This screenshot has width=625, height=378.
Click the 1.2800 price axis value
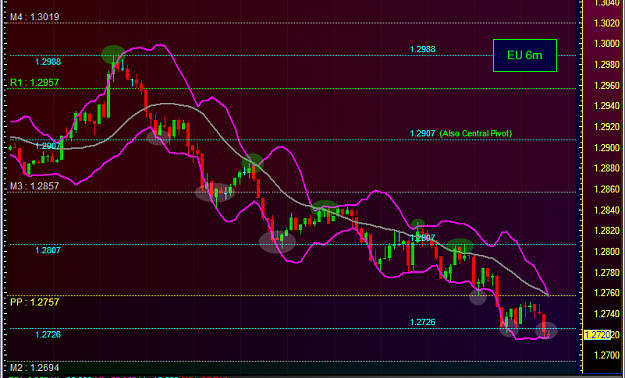tap(608, 252)
